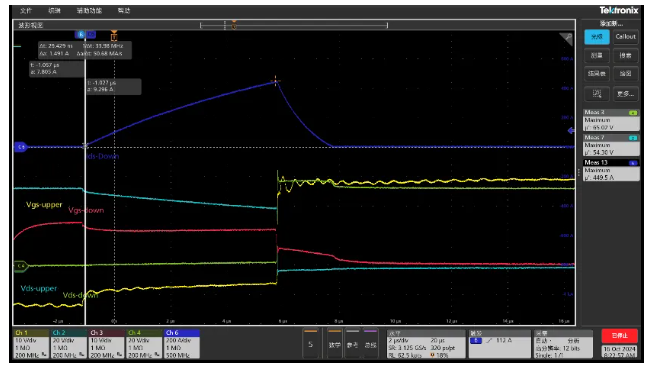
Task: Click the Ch 6 ground reference marker at left edge
Action: point(21,147)
